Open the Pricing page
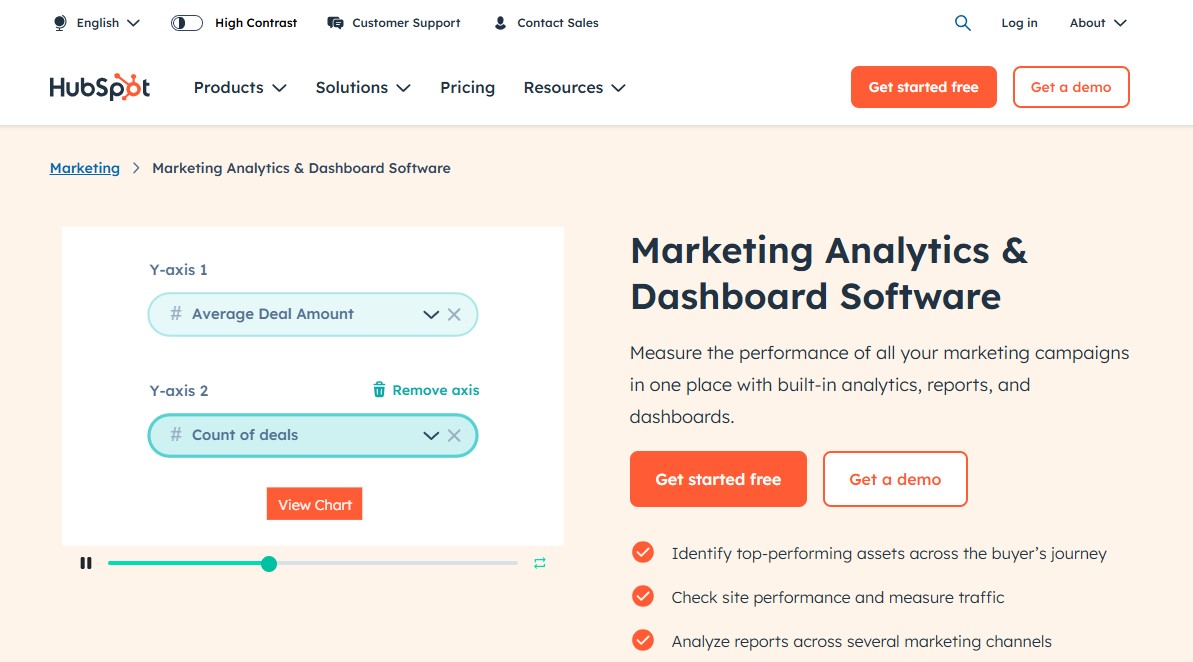The width and height of the screenshot is (1193, 662). [x=467, y=88]
